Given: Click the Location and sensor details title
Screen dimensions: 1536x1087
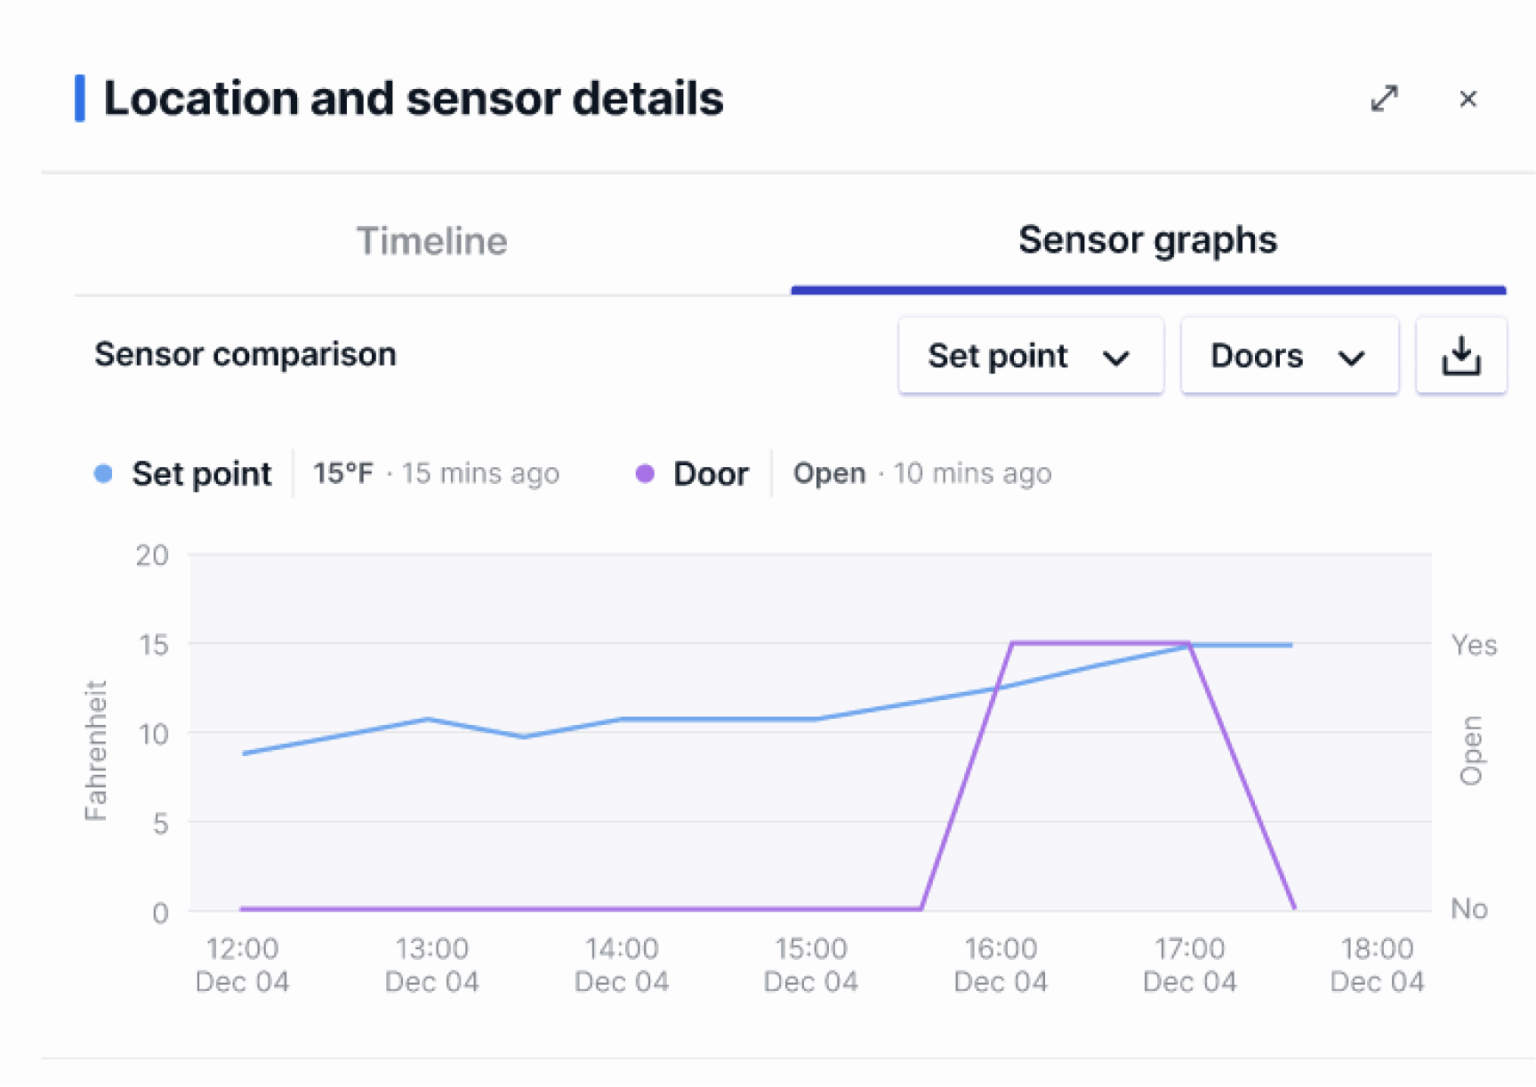Looking at the screenshot, I should pos(413,99).
